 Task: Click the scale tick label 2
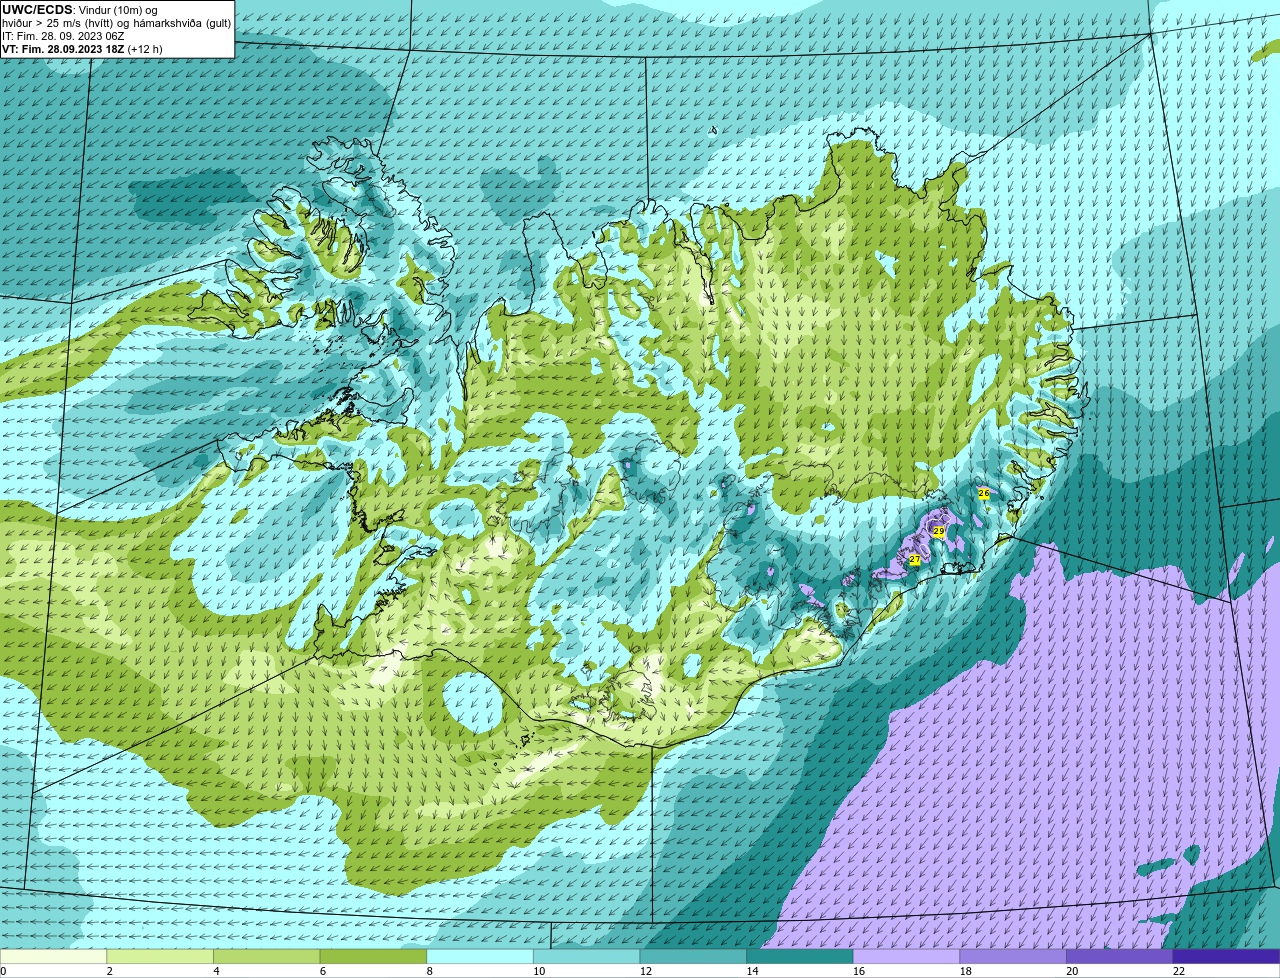tap(109, 971)
